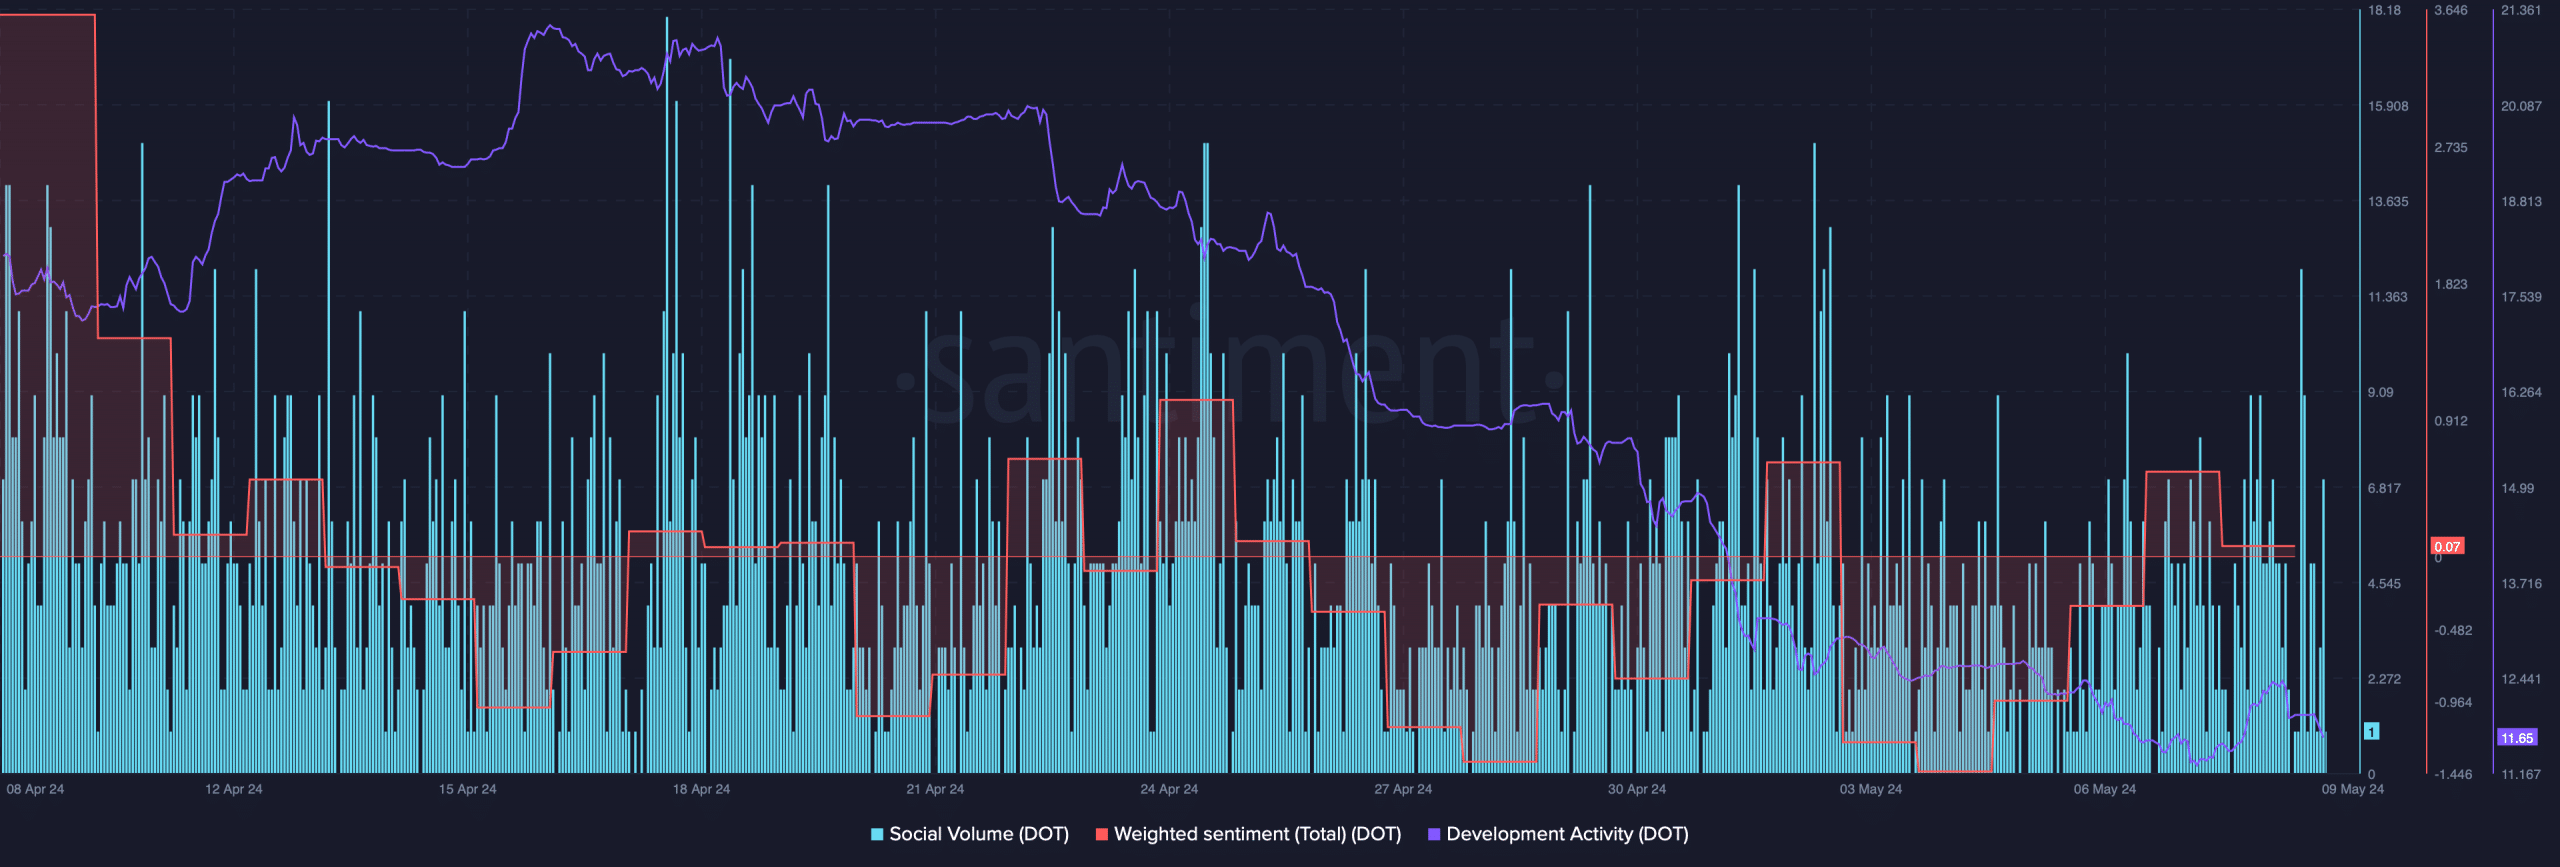2560x867 pixels.
Task: Click the red 0.07 sentiment value badge
Action: [x=2447, y=546]
